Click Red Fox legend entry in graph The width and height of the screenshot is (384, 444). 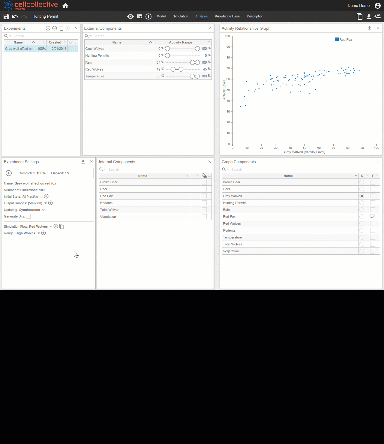[344, 40]
